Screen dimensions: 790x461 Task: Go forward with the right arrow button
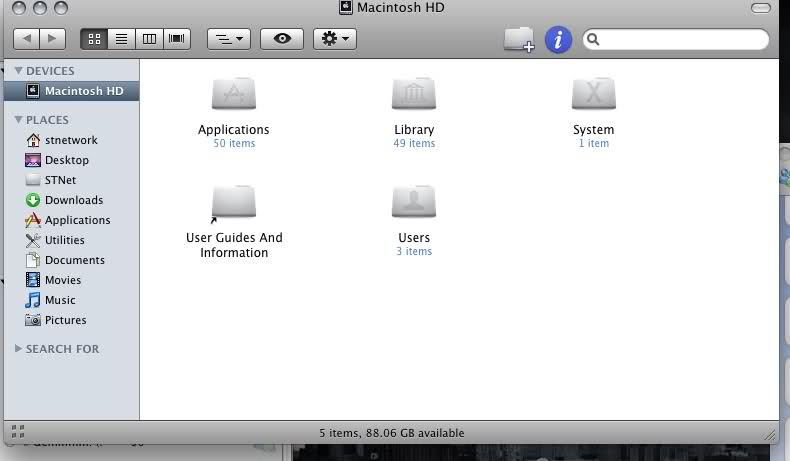[52, 39]
